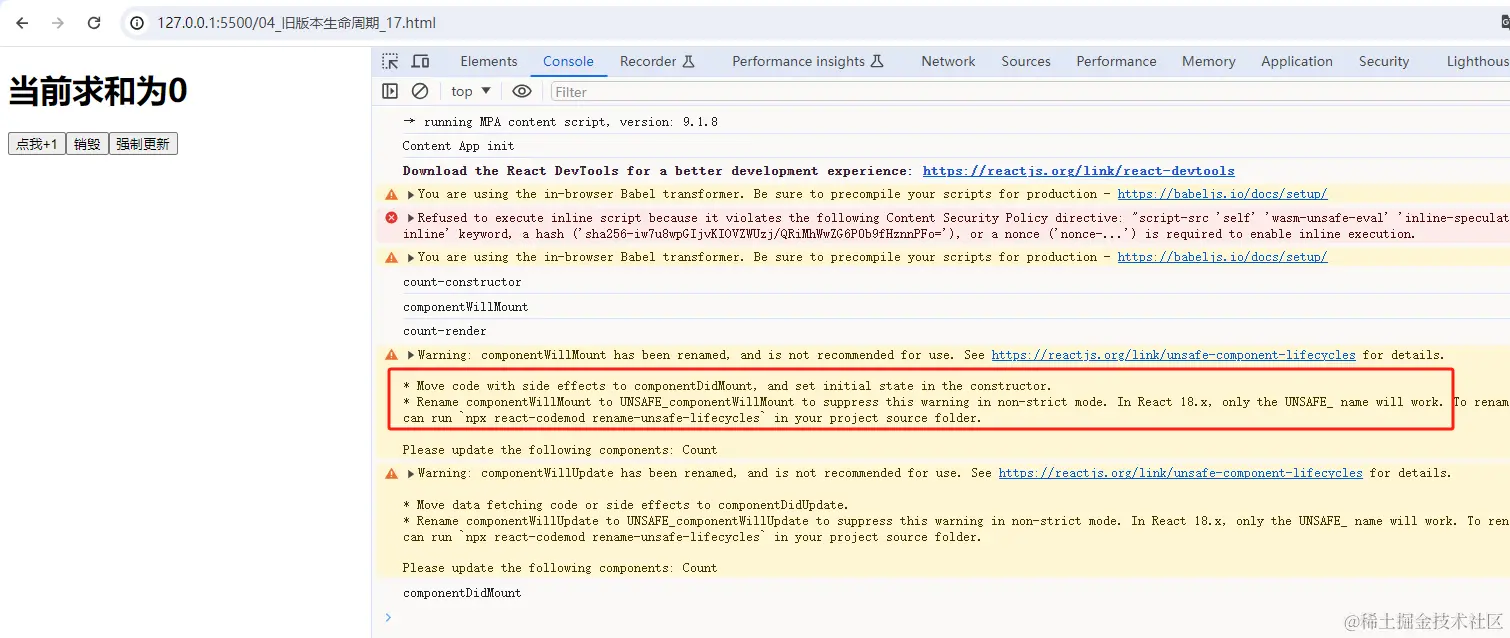Viewport: 1510px width, 638px height.
Task: Open the Sources tab
Action: (1026, 61)
